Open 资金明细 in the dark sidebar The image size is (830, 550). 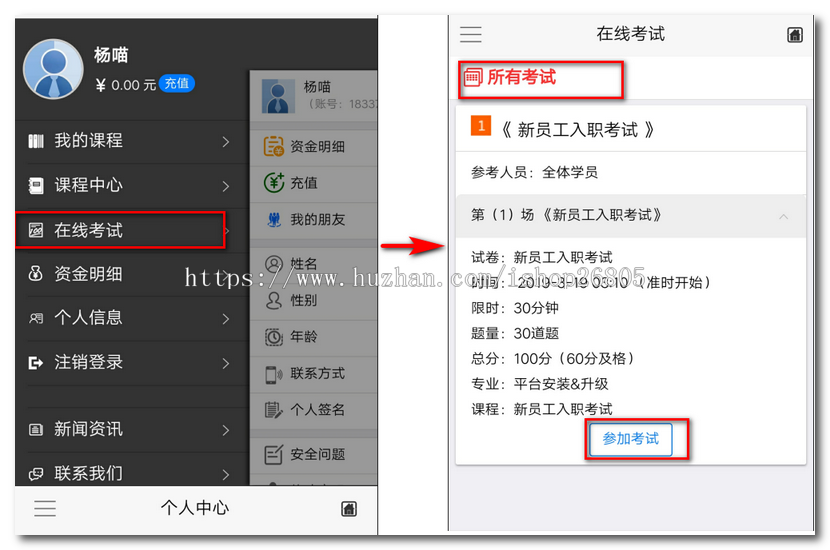coord(132,274)
